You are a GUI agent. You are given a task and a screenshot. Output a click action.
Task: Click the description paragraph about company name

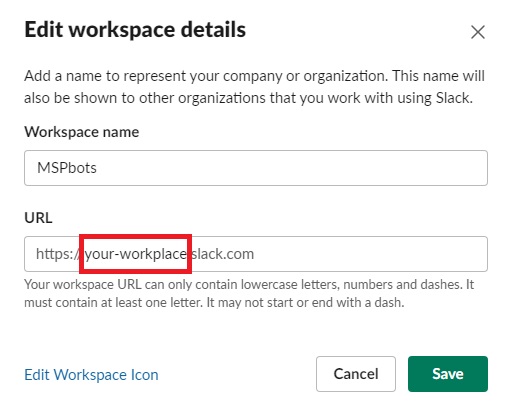click(x=254, y=87)
